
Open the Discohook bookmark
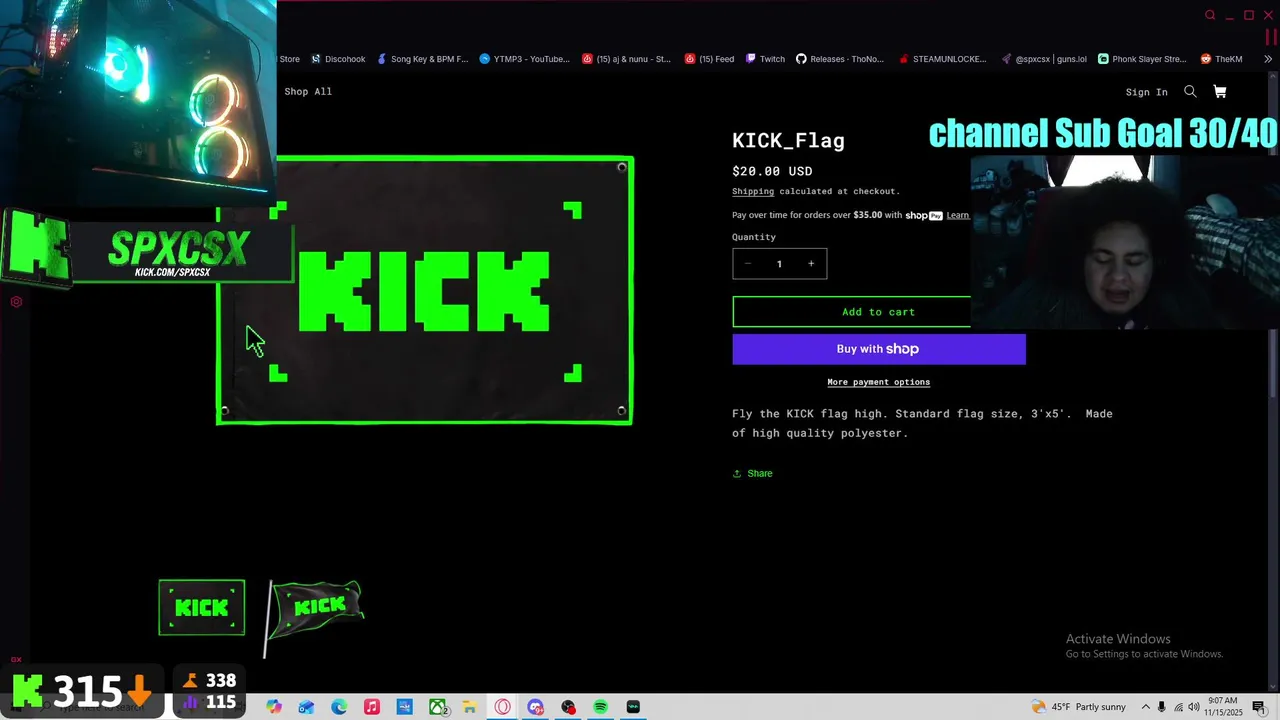338,59
